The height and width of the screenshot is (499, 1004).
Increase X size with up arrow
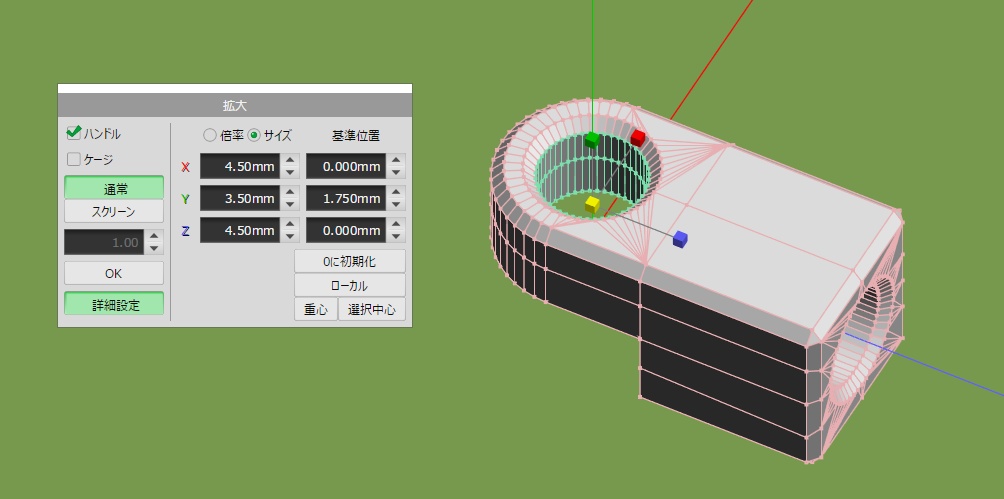pyautogui.click(x=290, y=160)
